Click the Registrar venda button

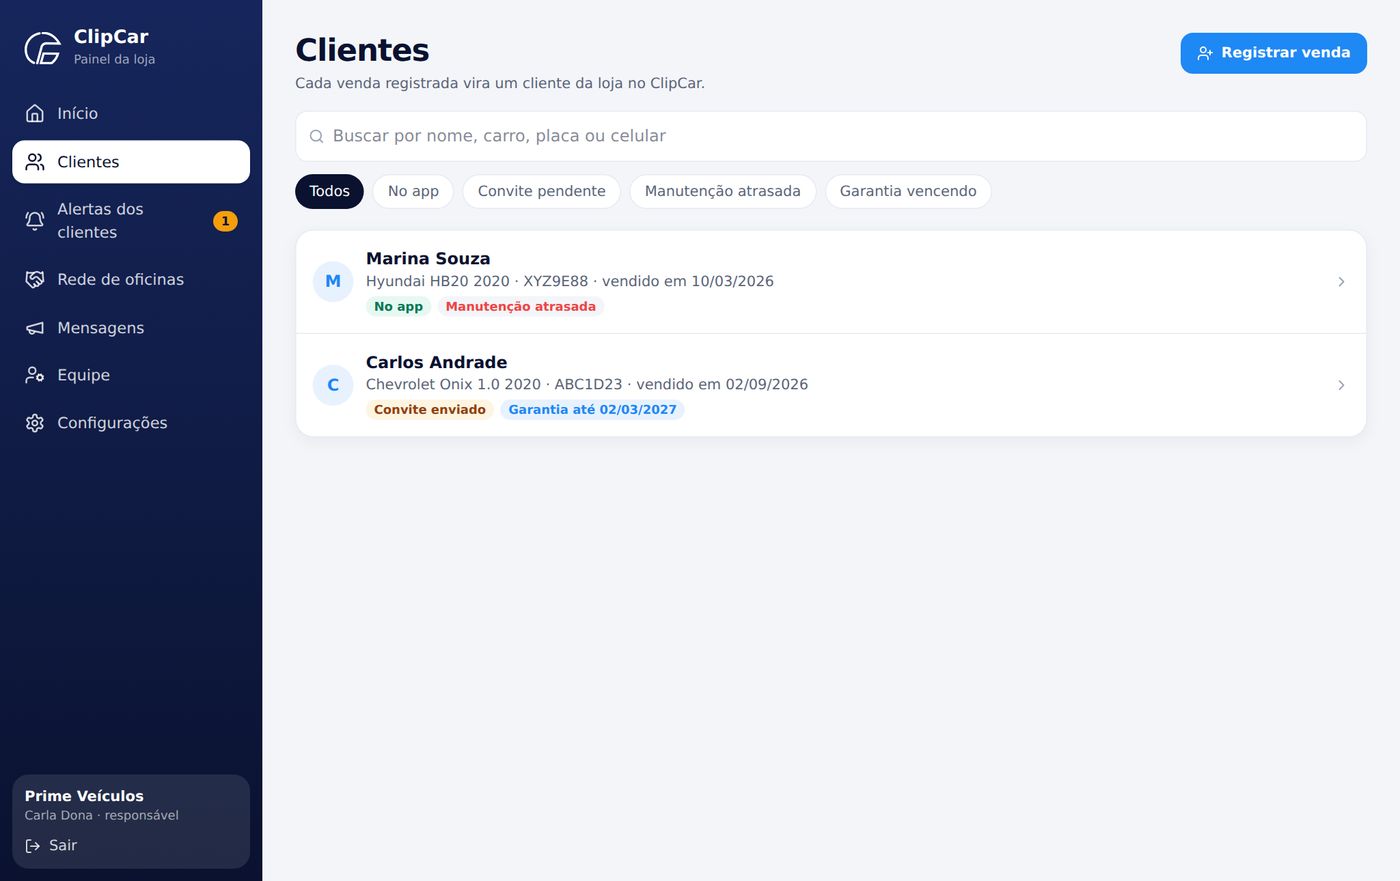[1273, 53]
